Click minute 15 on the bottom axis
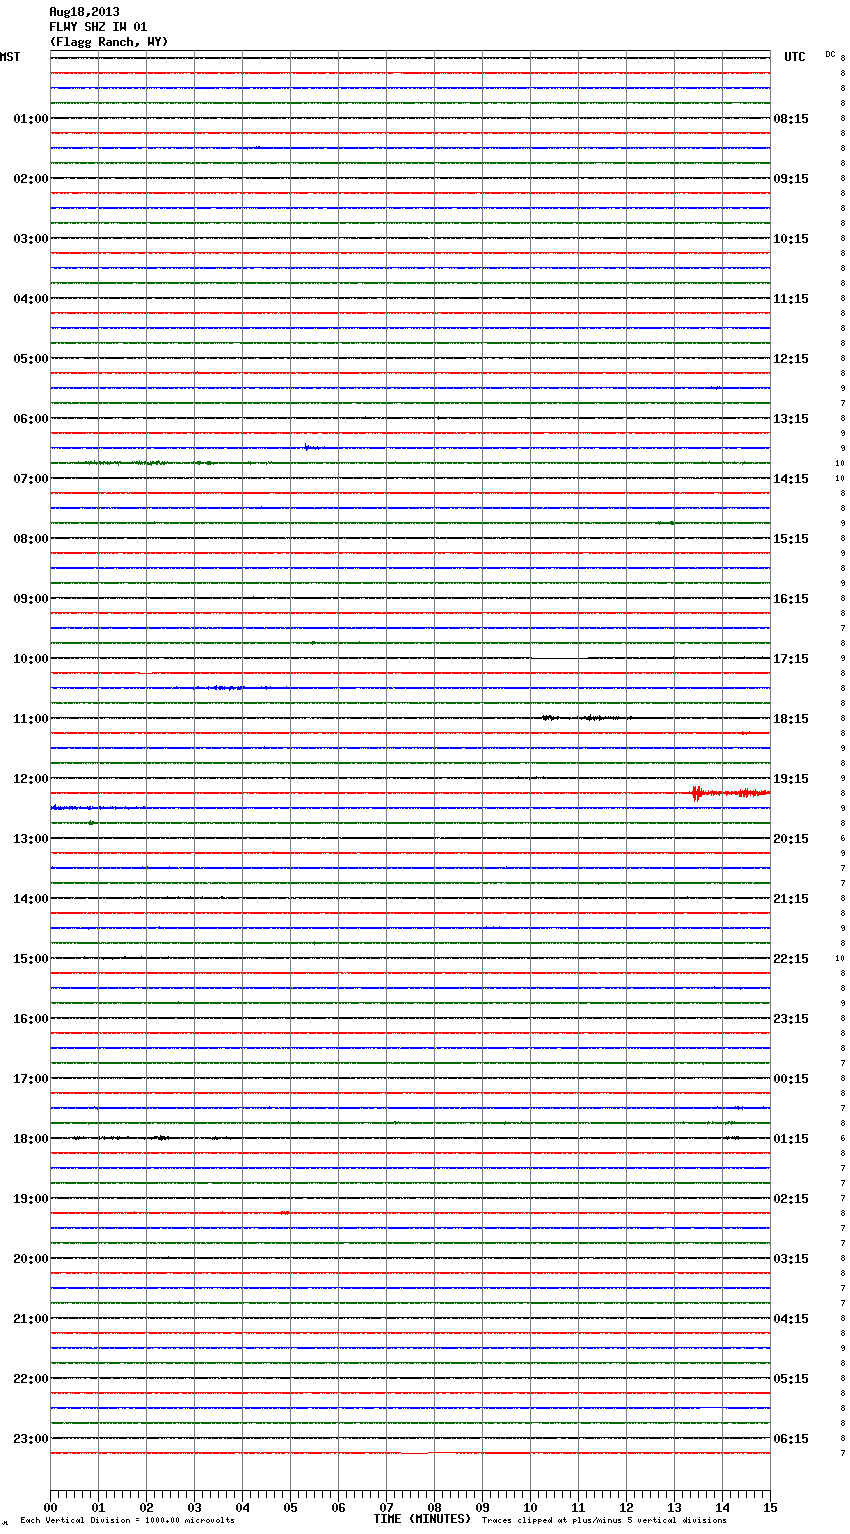This screenshot has height=1534, width=850. tap(770, 1508)
